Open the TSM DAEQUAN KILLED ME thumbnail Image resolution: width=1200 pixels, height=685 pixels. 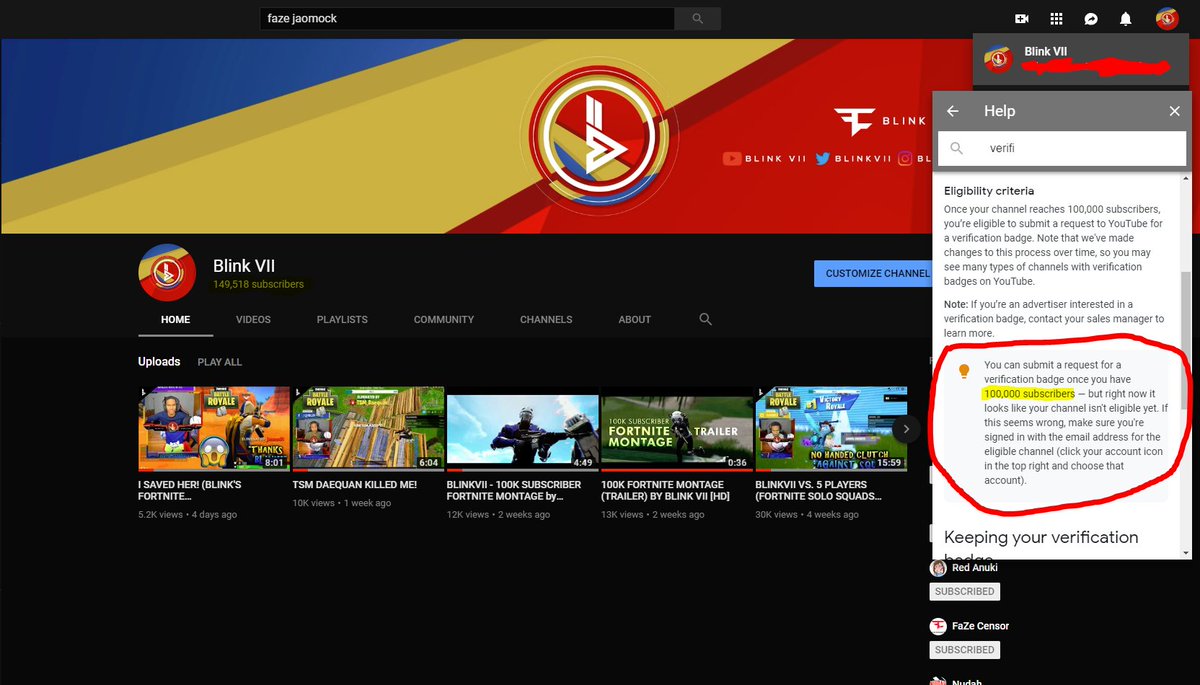[x=368, y=429]
